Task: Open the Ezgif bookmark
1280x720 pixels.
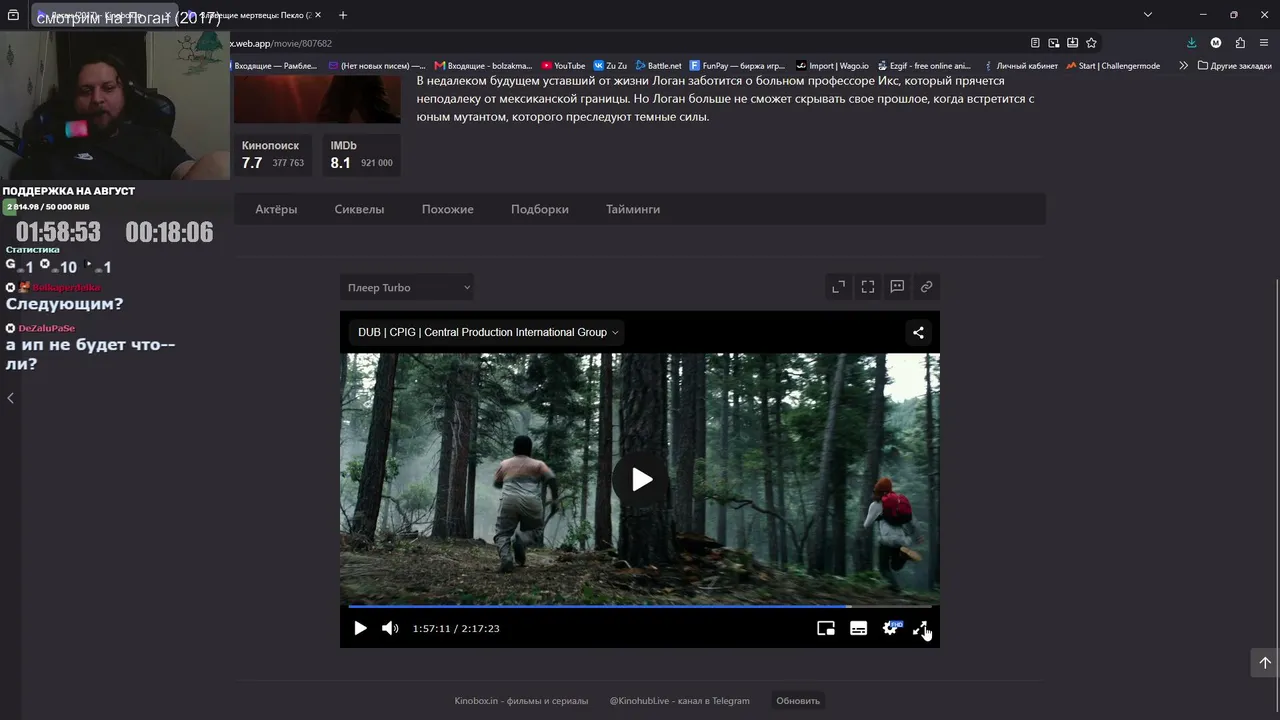Action: pyautogui.click(x=924, y=66)
